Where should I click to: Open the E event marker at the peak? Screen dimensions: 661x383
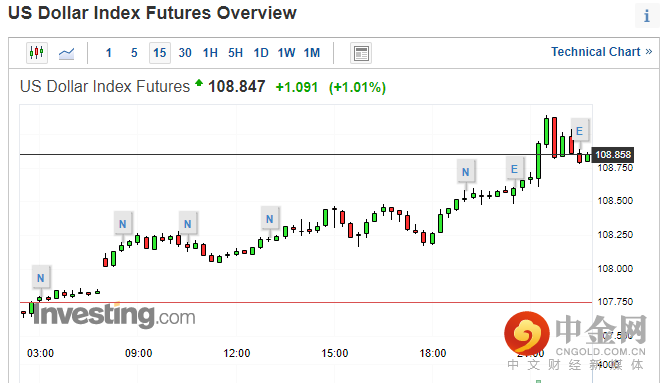pos(580,131)
